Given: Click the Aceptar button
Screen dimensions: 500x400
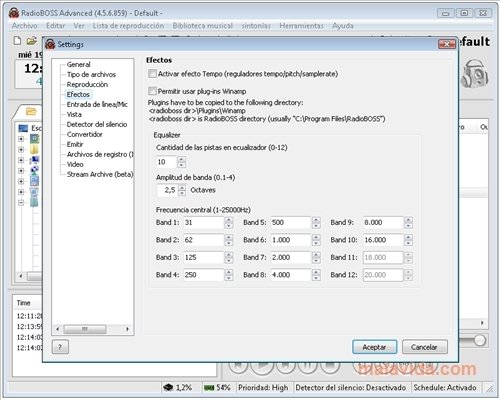Looking at the screenshot, I should [x=374, y=347].
